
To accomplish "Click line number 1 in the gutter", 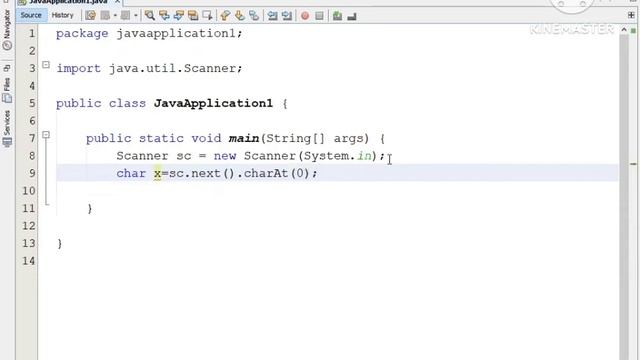I will [x=32, y=33].
